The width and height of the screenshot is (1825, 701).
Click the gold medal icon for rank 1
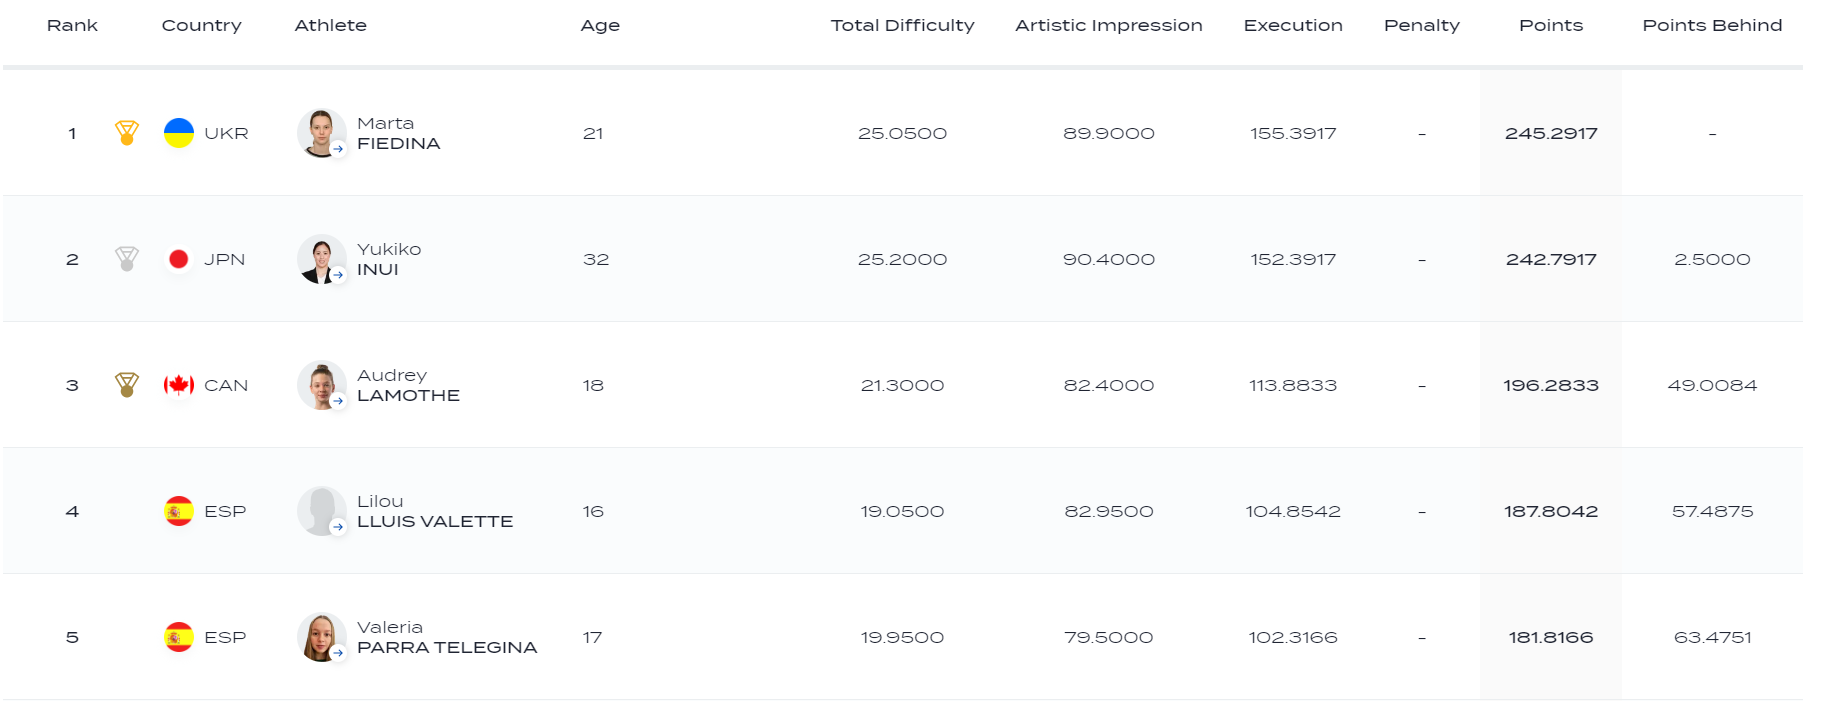(127, 133)
